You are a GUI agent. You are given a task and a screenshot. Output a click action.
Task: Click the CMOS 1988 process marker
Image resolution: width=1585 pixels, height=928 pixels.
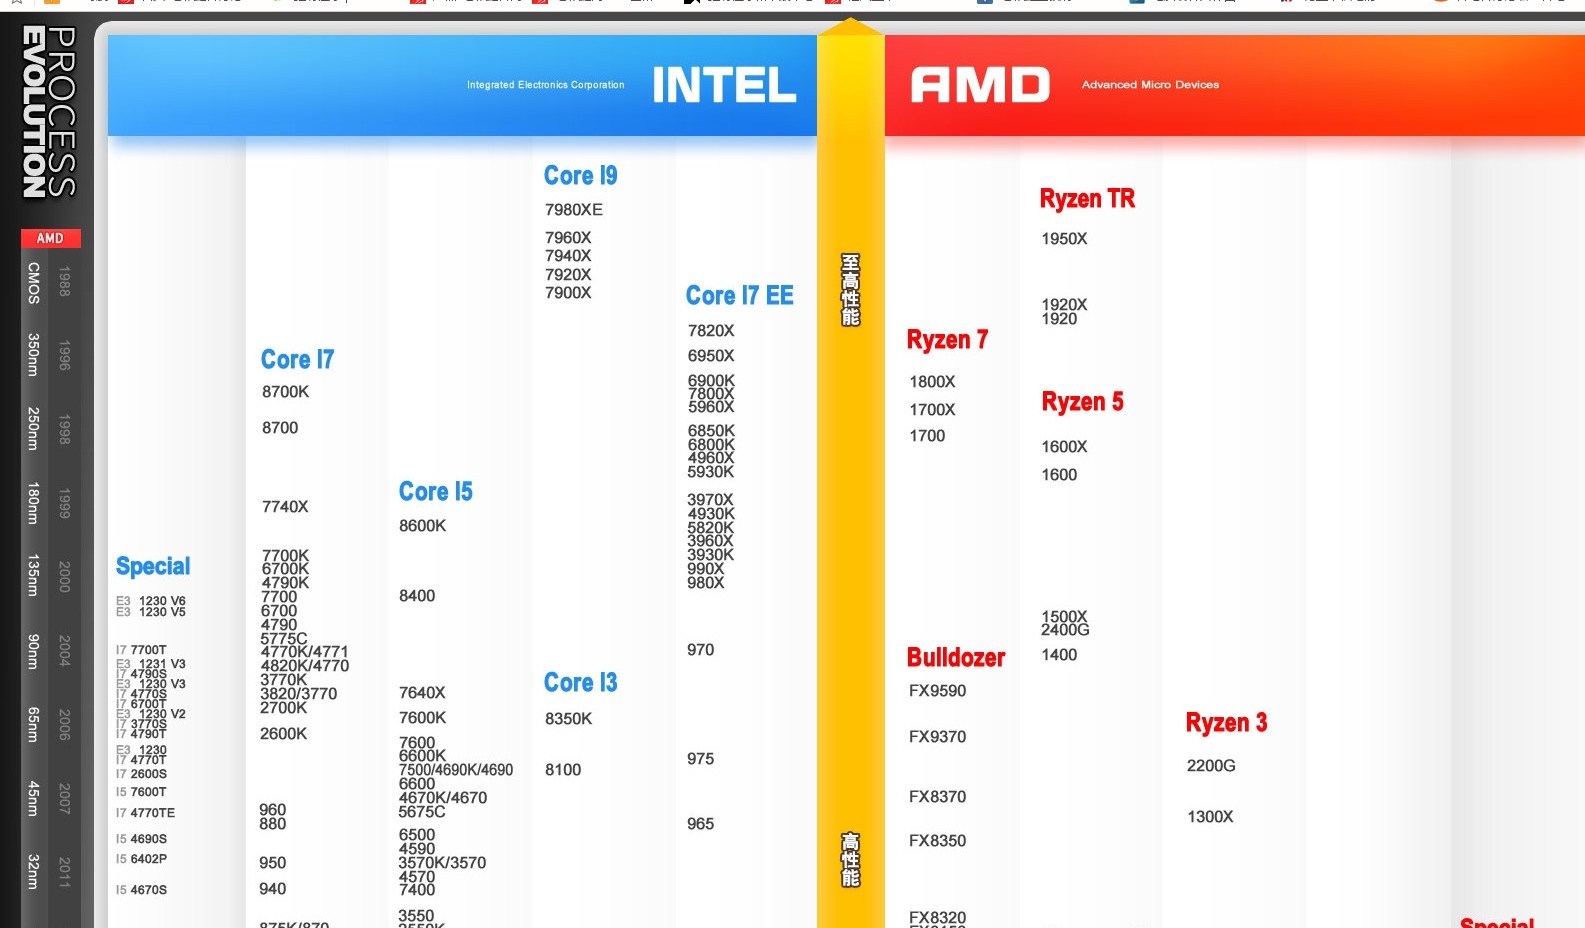49,282
